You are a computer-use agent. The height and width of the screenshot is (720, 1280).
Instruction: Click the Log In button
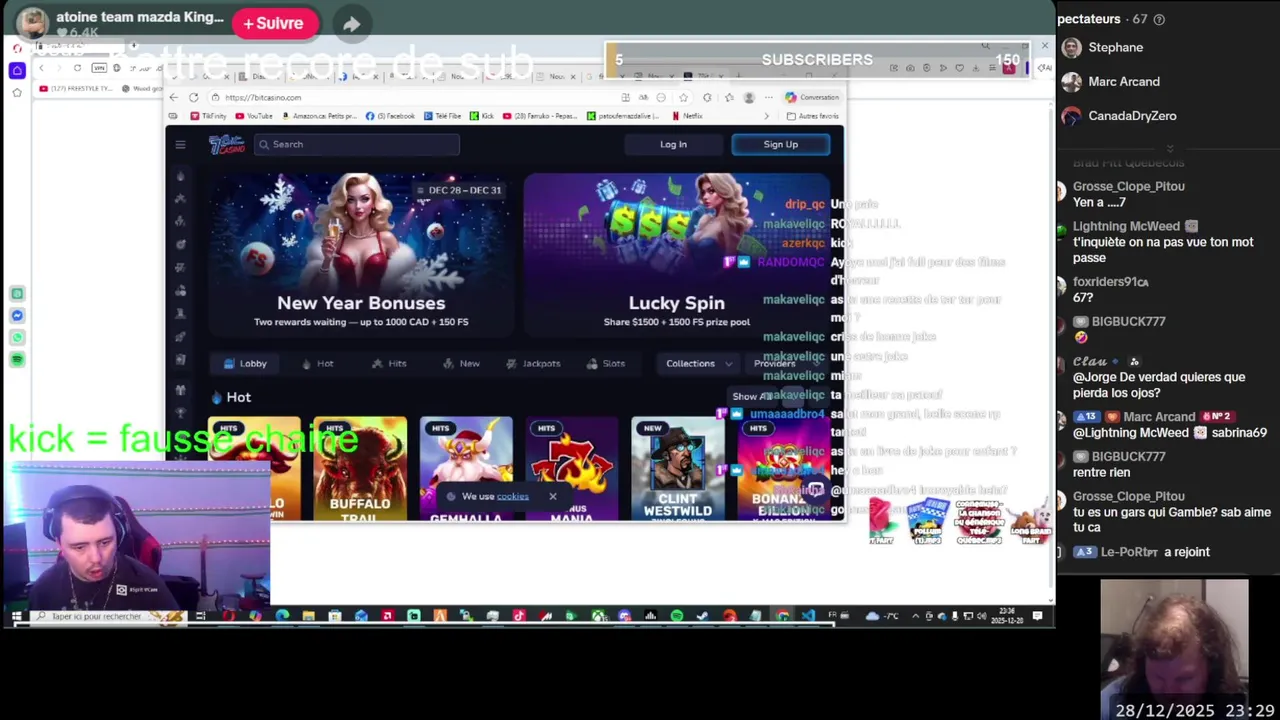pyautogui.click(x=673, y=144)
